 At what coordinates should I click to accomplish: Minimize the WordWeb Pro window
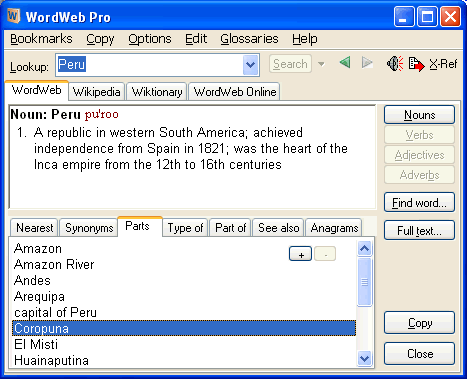click(x=404, y=16)
